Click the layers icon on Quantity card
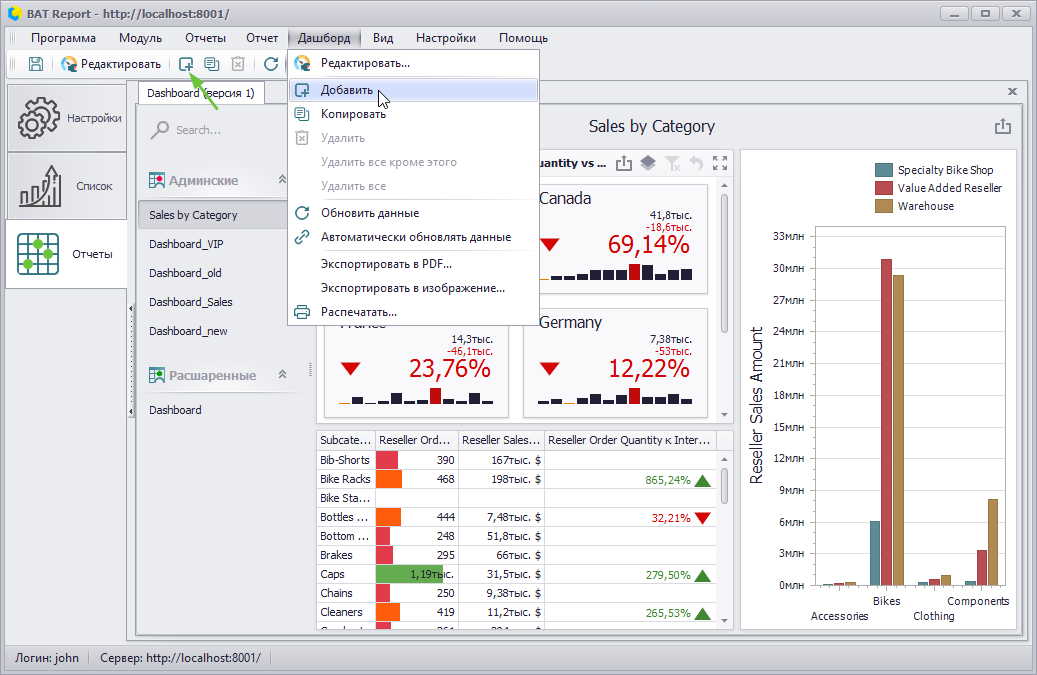 pos(648,163)
